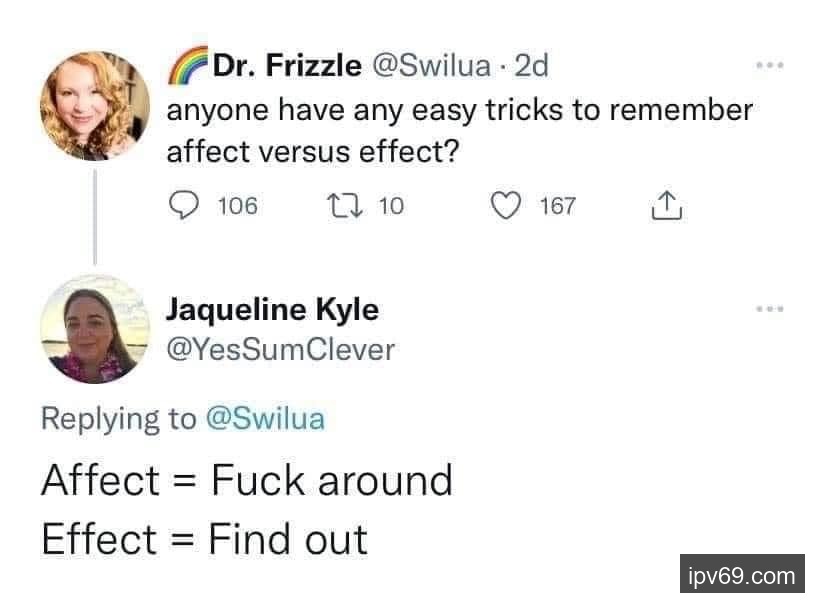Open more options for Dr. Frizzle's tweet
This screenshot has width=828, height=616.
769,67
